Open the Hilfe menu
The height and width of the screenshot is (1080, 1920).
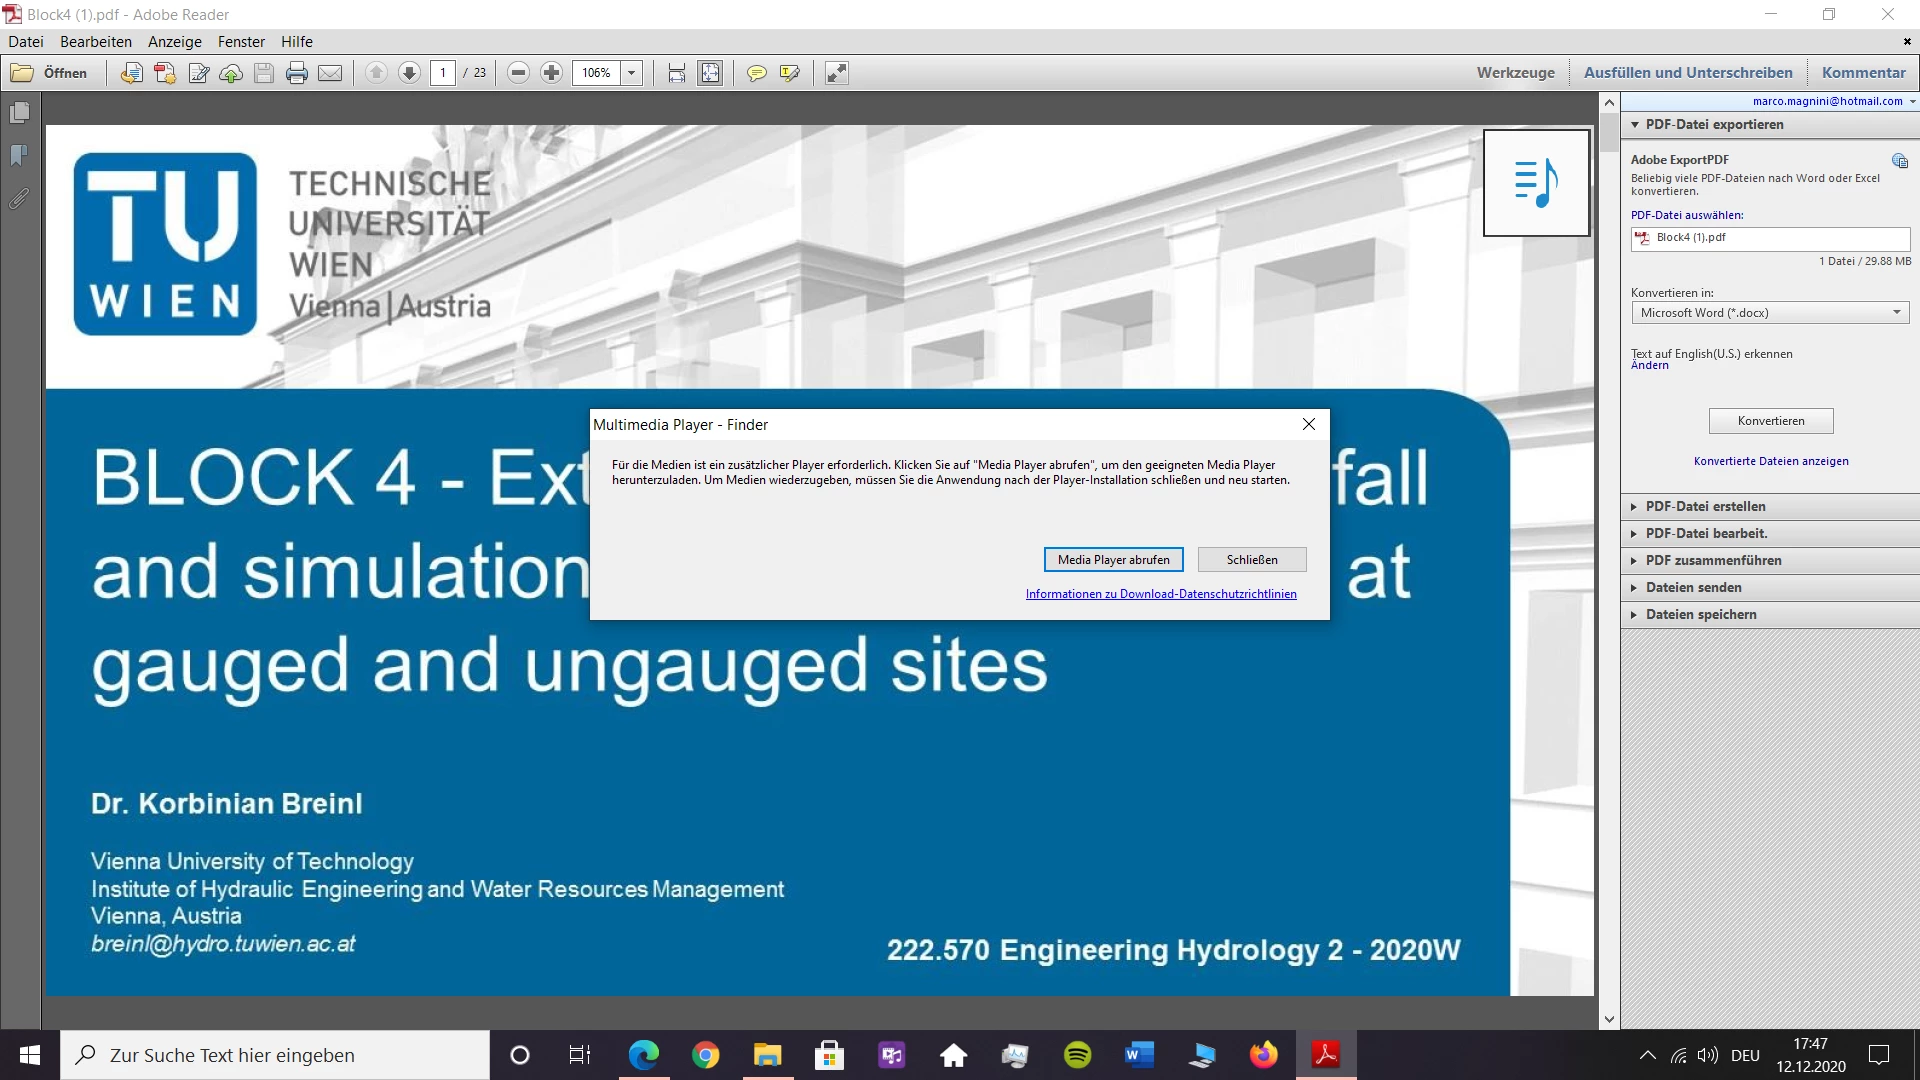point(297,42)
